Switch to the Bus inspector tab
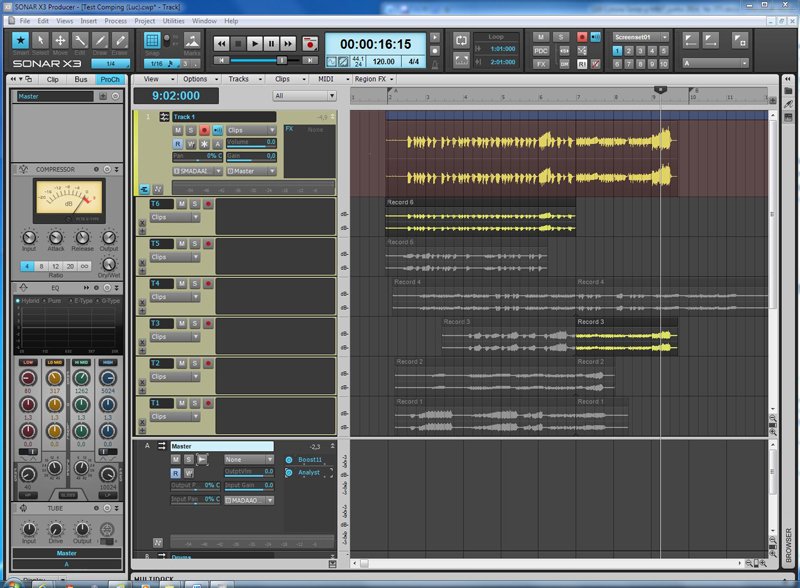Image resolution: width=800 pixels, height=588 pixels. coord(81,80)
